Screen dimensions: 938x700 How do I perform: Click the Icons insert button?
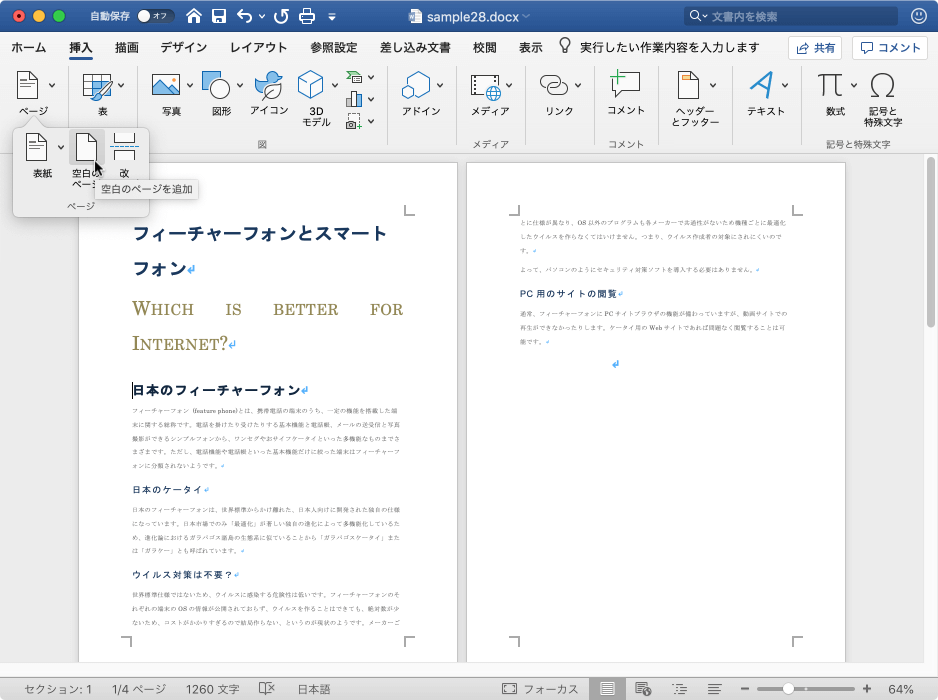point(268,86)
